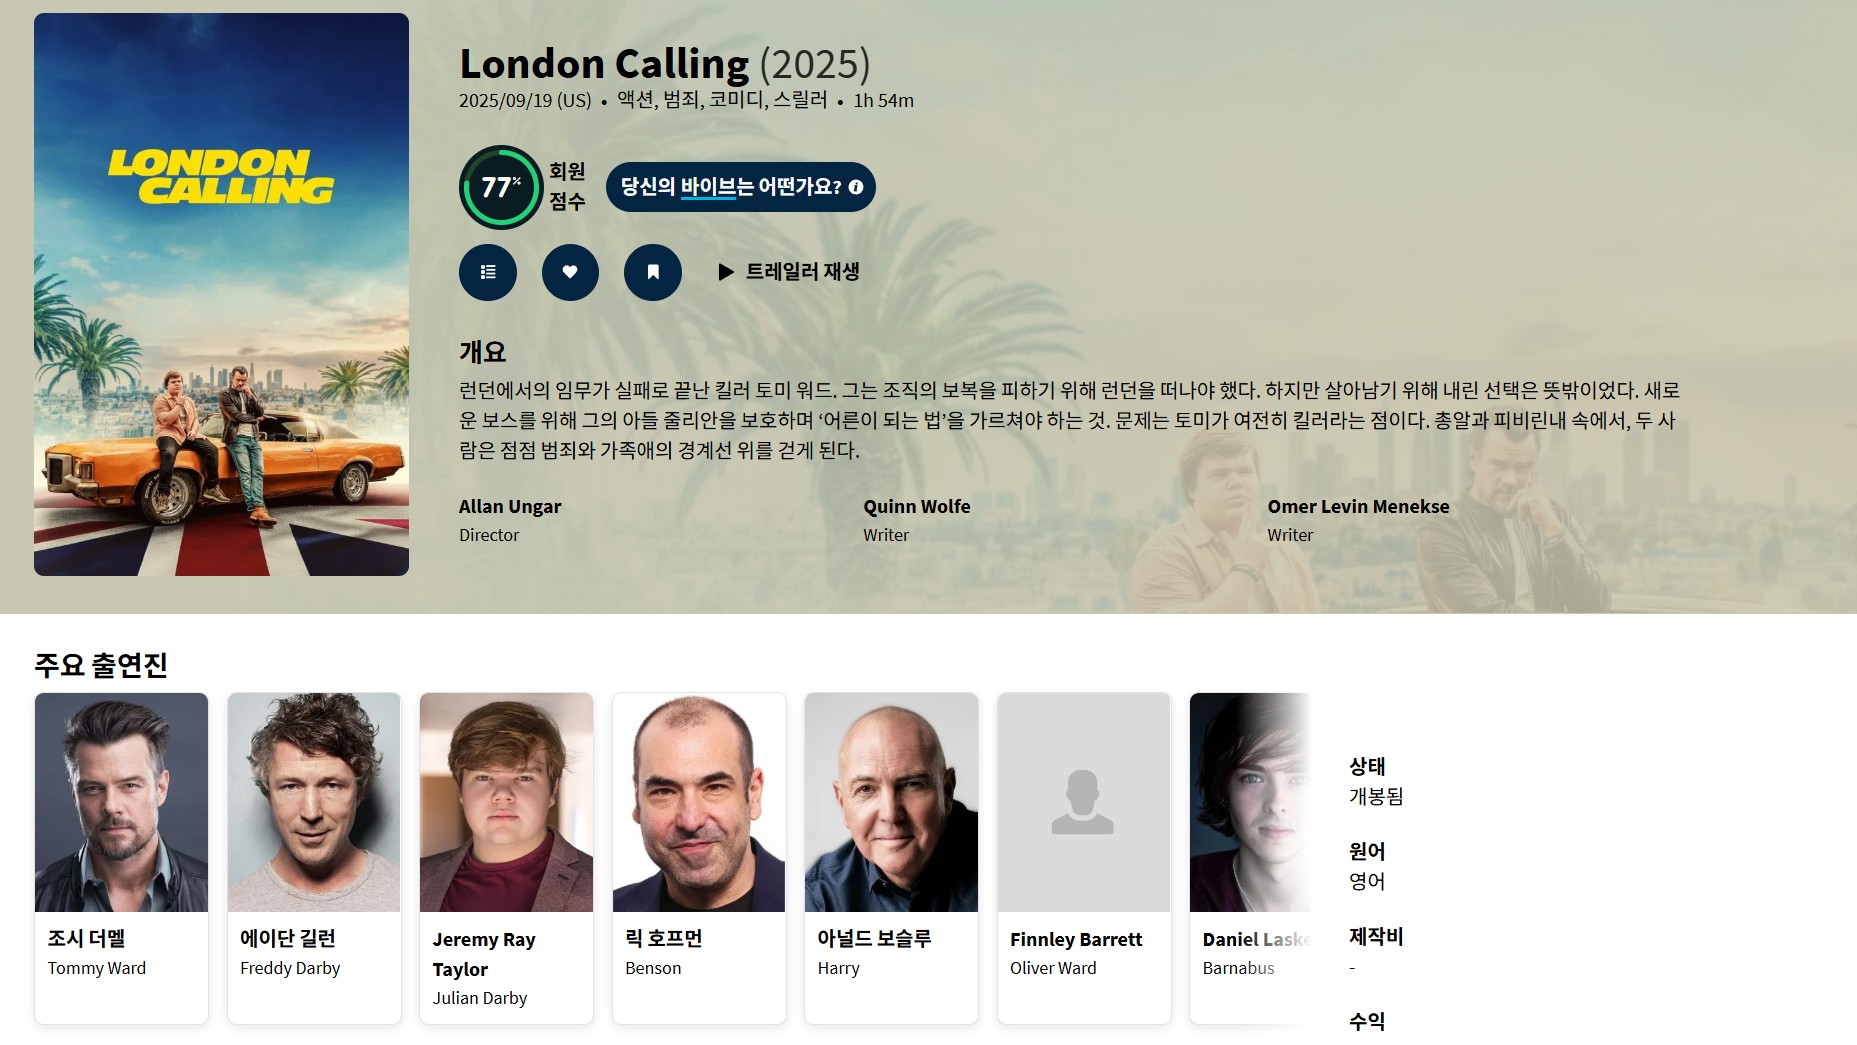1857x1045 pixels.
Task: Click Finnley Barrett's placeholder avatar icon
Action: [1083, 802]
